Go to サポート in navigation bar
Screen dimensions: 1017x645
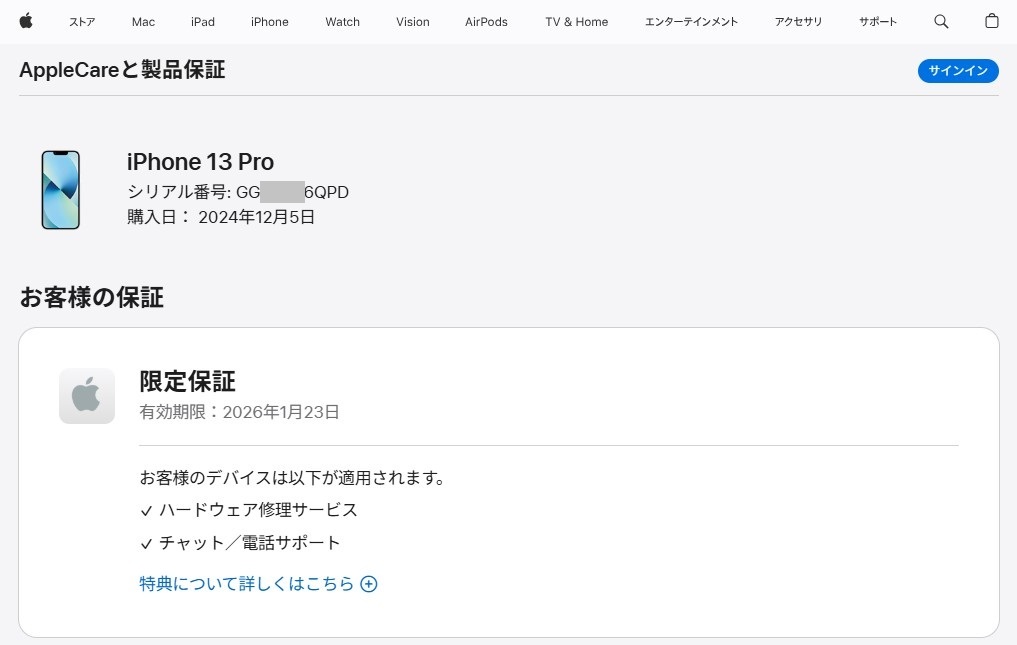877,22
